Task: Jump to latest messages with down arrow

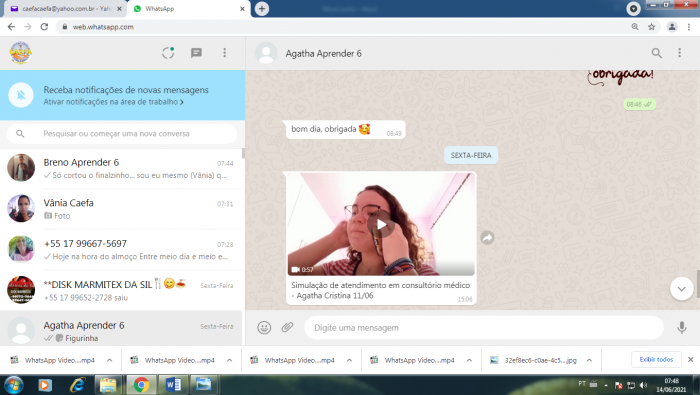Action: [x=681, y=289]
